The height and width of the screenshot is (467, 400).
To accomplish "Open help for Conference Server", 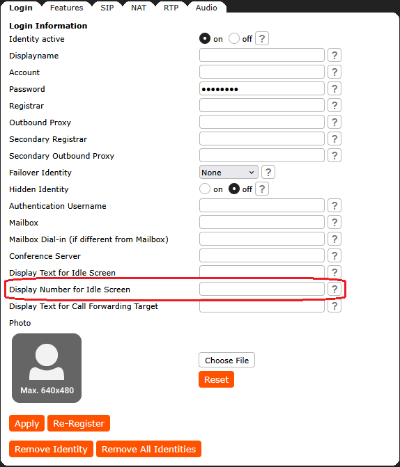I will (334, 256).
